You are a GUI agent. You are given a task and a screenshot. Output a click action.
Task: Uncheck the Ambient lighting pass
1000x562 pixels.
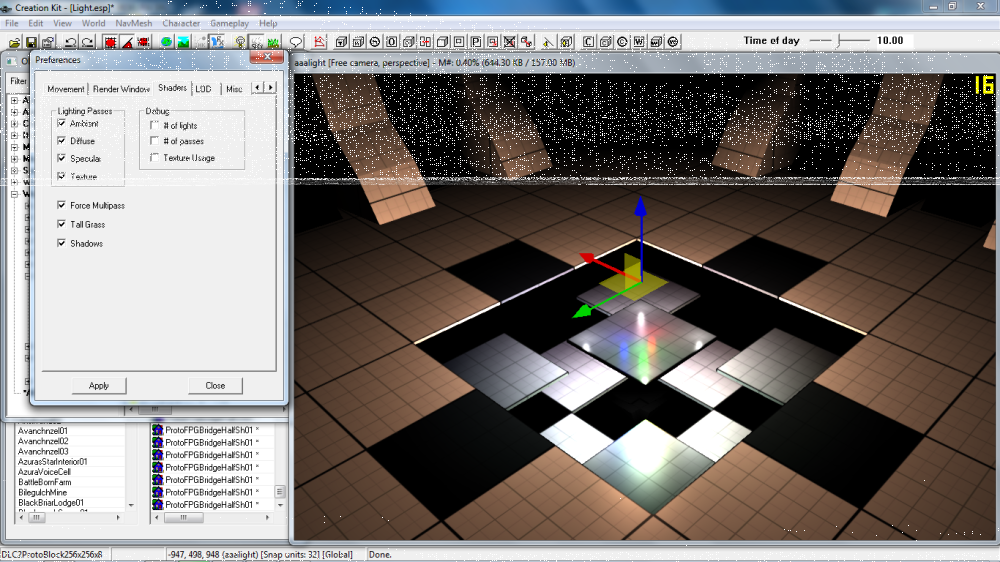tap(61, 123)
